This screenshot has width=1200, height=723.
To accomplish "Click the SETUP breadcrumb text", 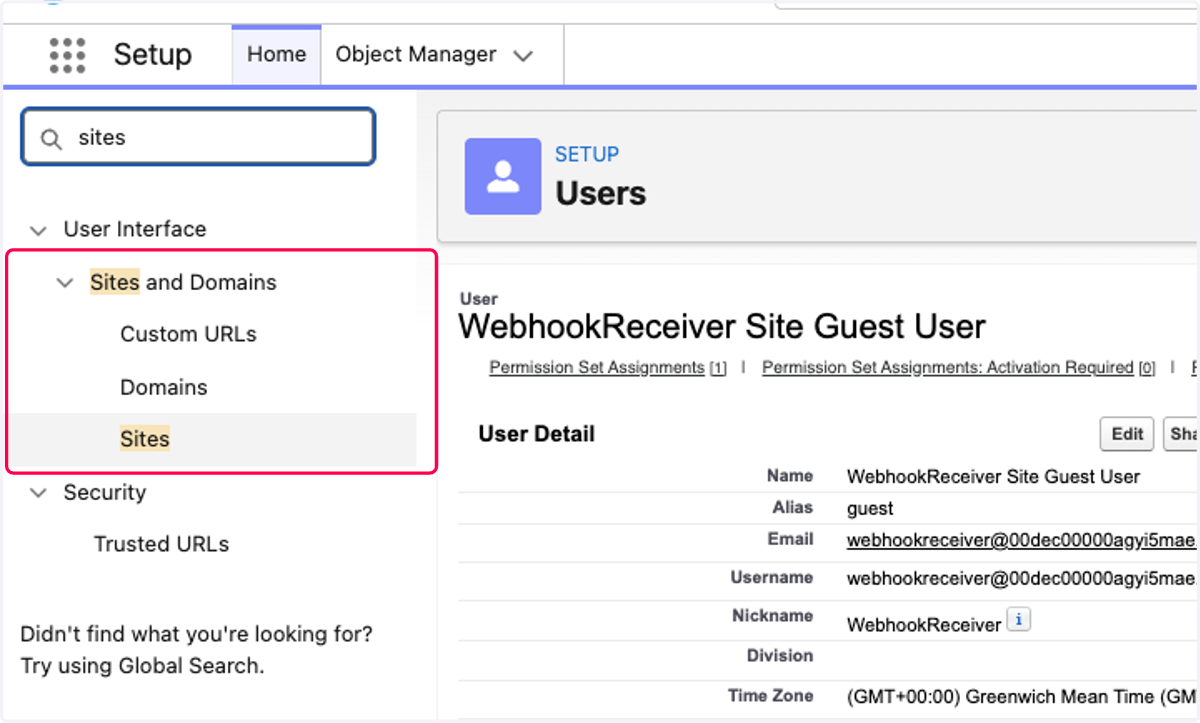I will click(x=587, y=154).
